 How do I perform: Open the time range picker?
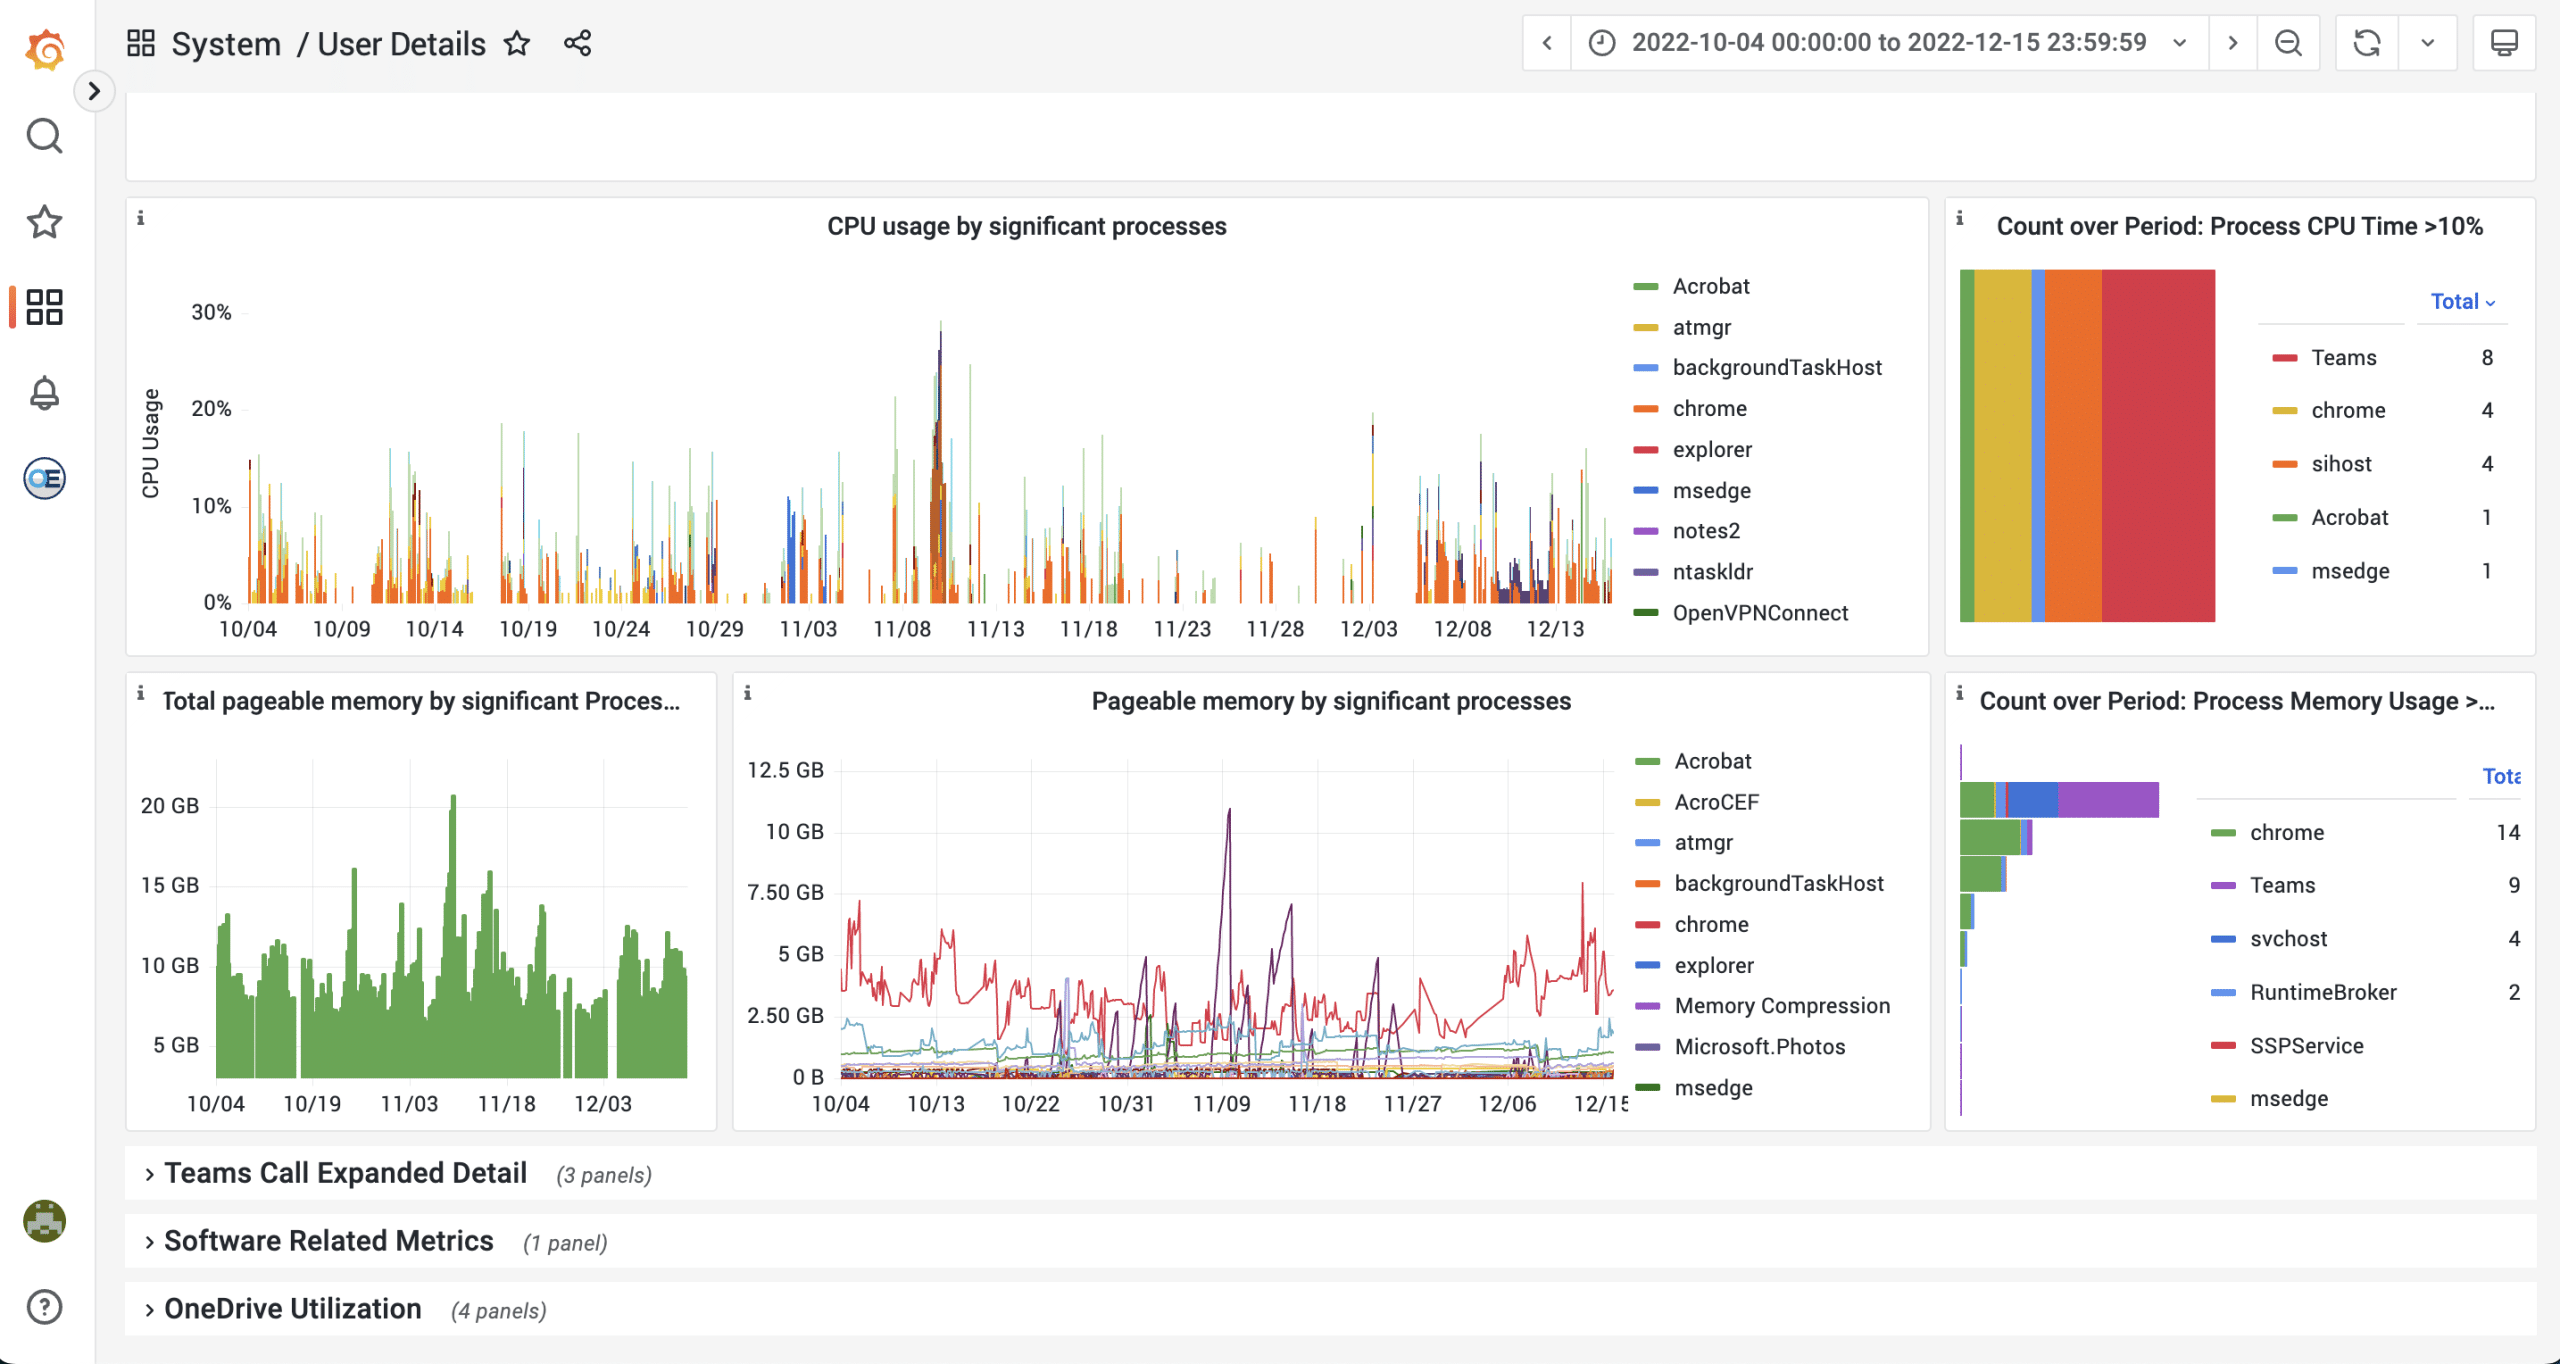coord(1888,43)
